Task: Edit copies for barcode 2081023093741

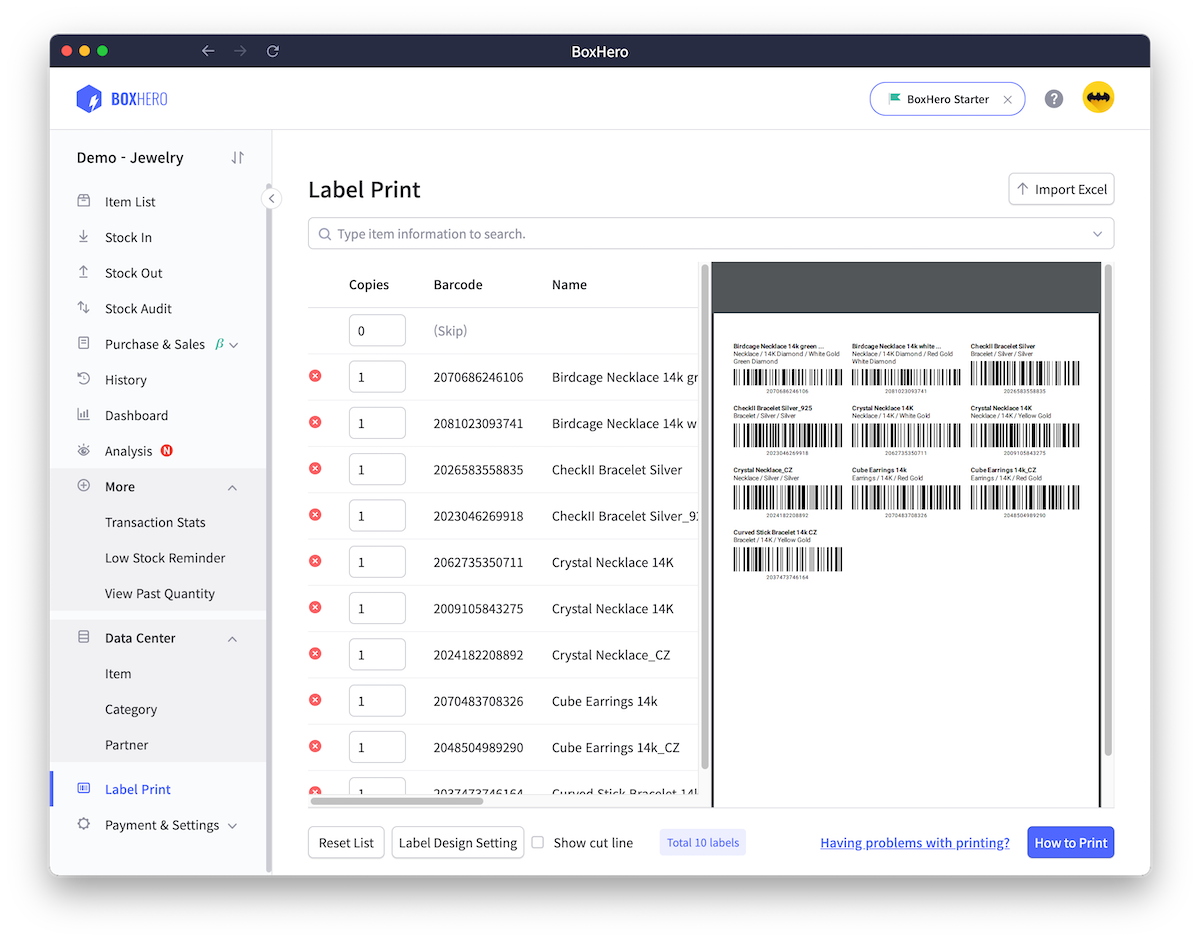Action: pos(377,423)
